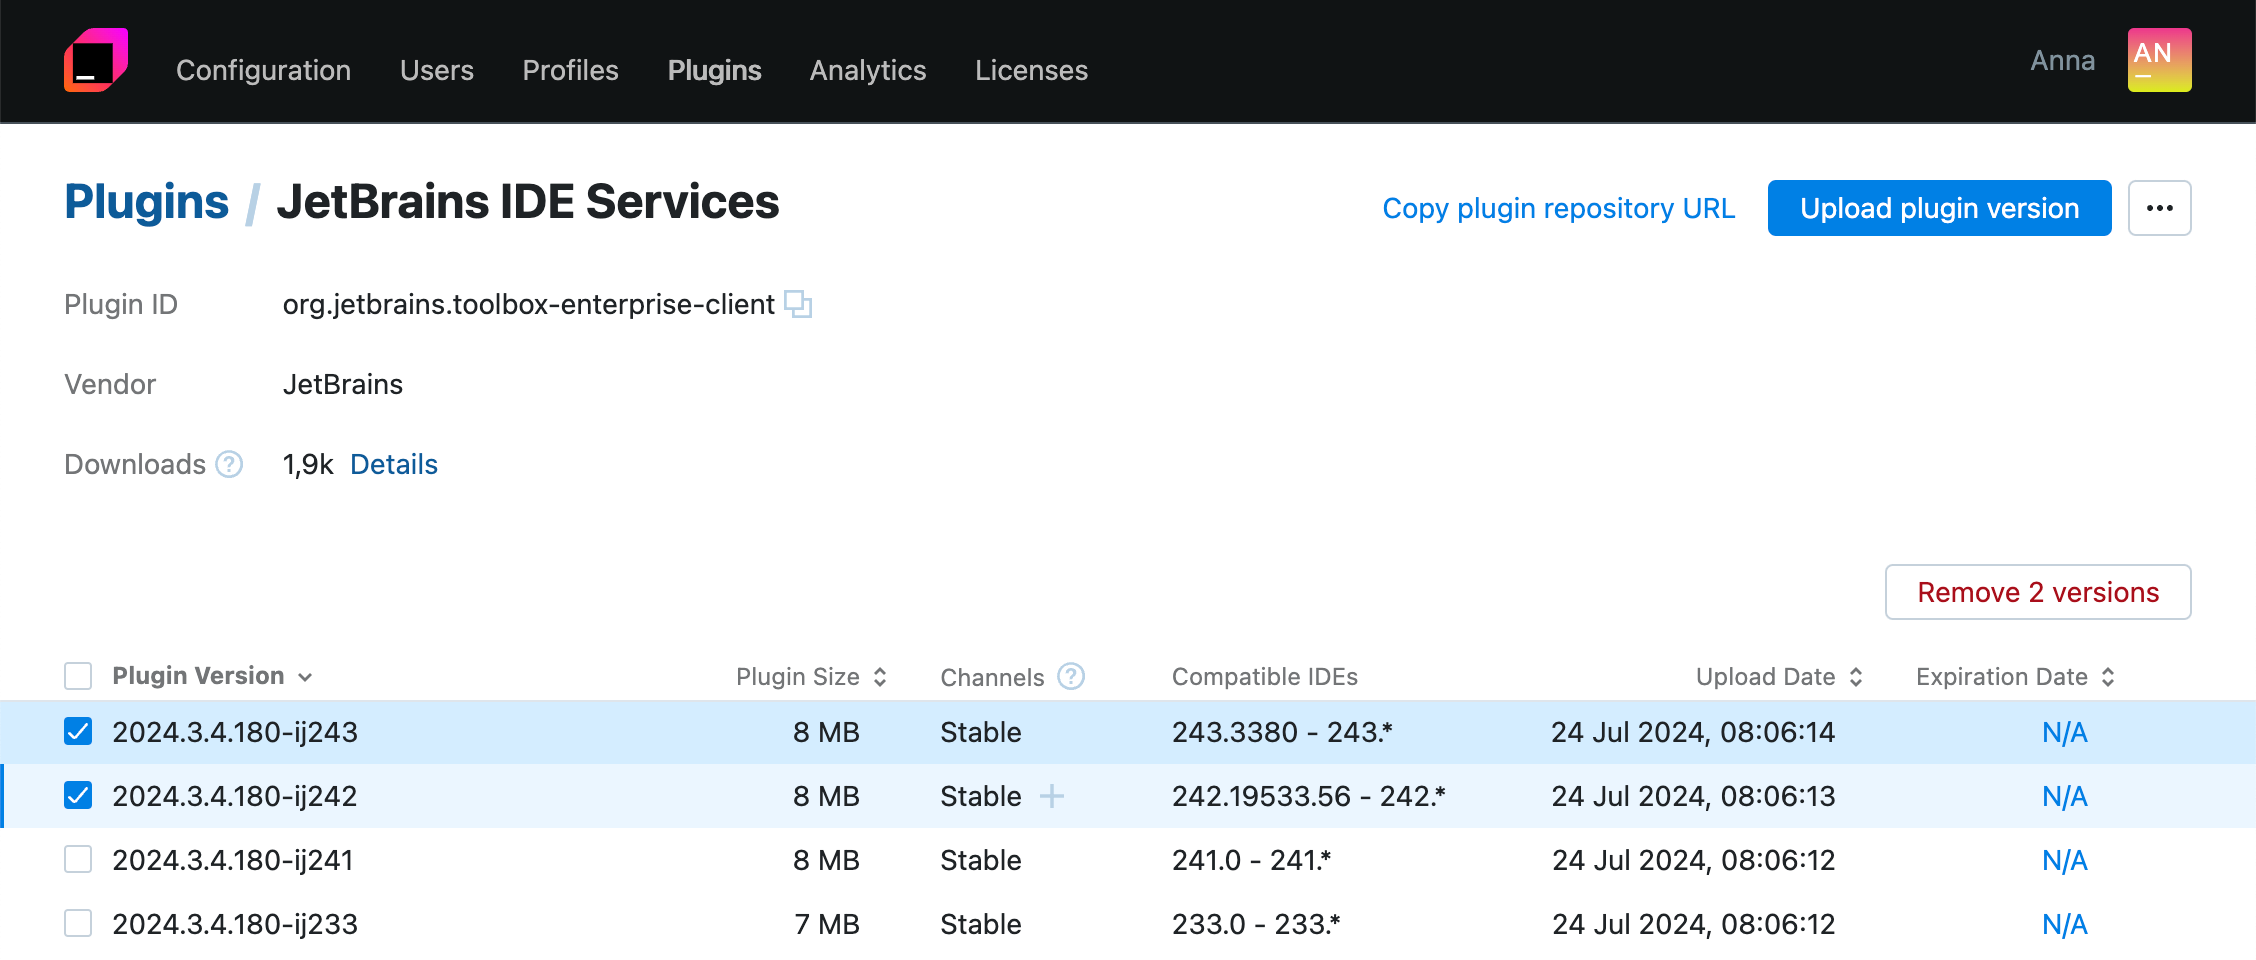Click the Upload plugin version button
This screenshot has width=2256, height=960.
1938,208
